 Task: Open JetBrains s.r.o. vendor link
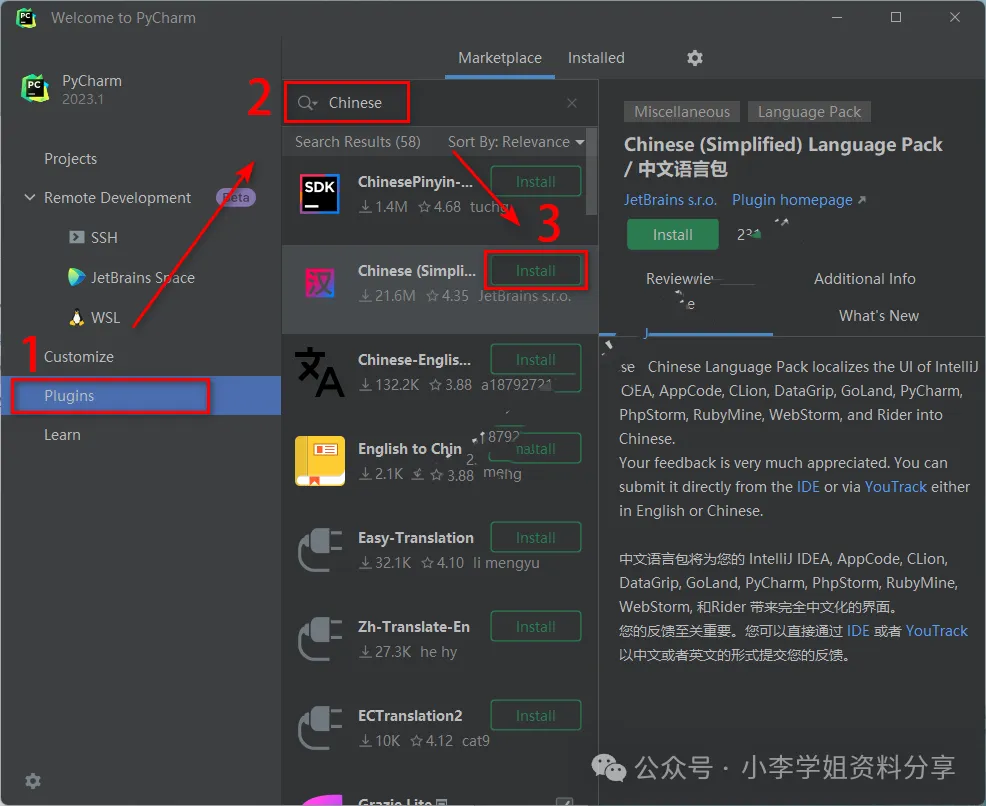click(670, 200)
